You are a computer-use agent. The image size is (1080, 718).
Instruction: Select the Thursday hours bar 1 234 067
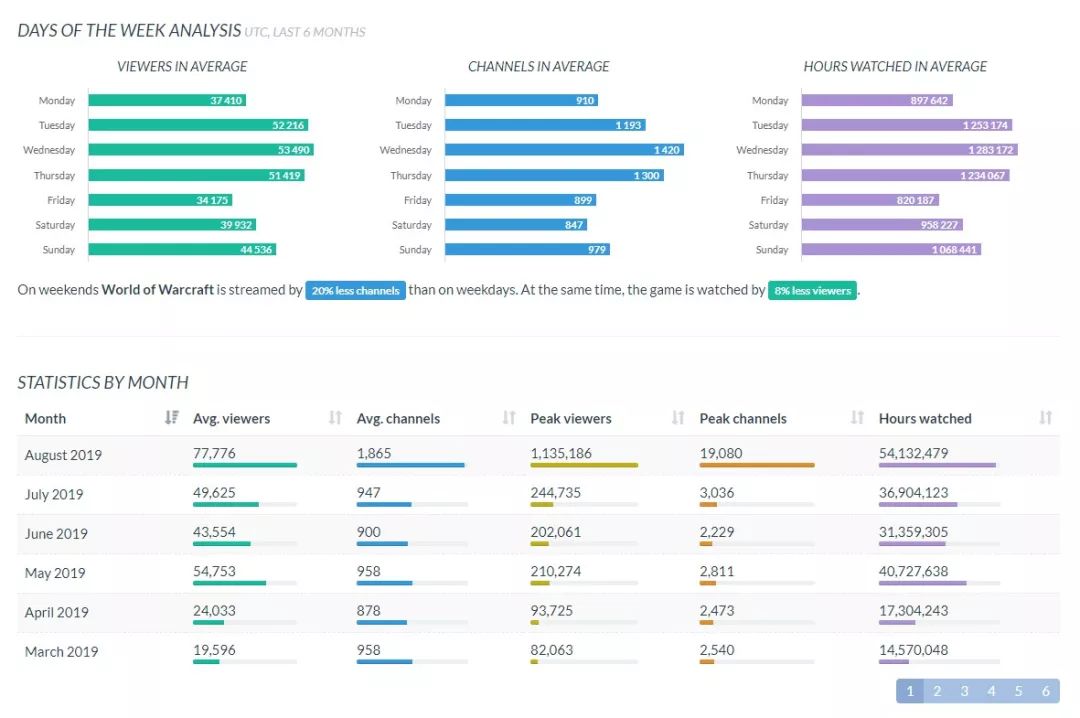[x=906, y=175]
